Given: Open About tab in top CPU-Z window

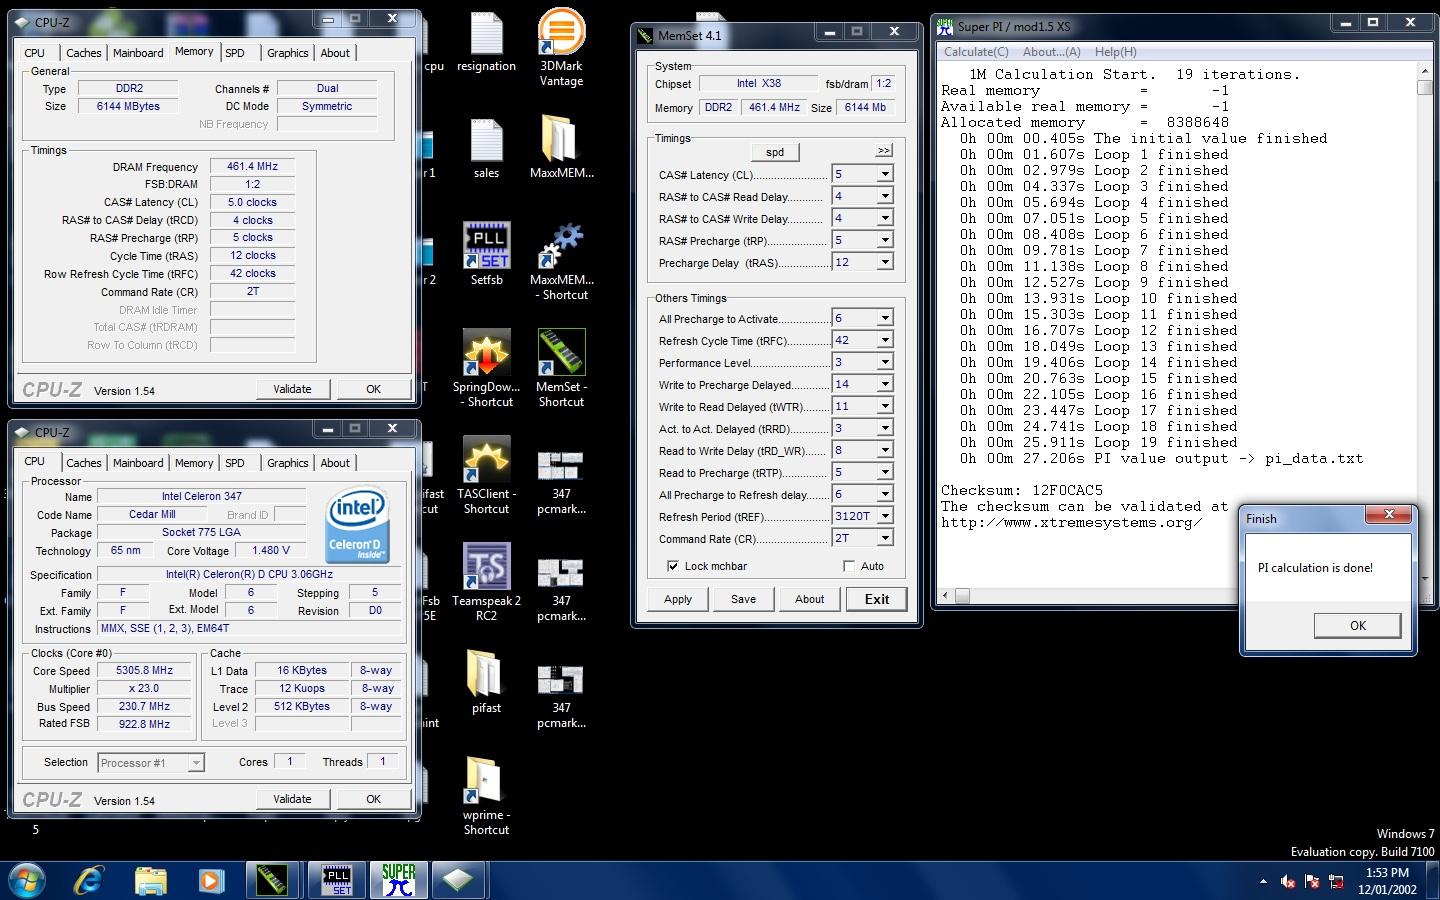Looking at the screenshot, I should pyautogui.click(x=335, y=53).
